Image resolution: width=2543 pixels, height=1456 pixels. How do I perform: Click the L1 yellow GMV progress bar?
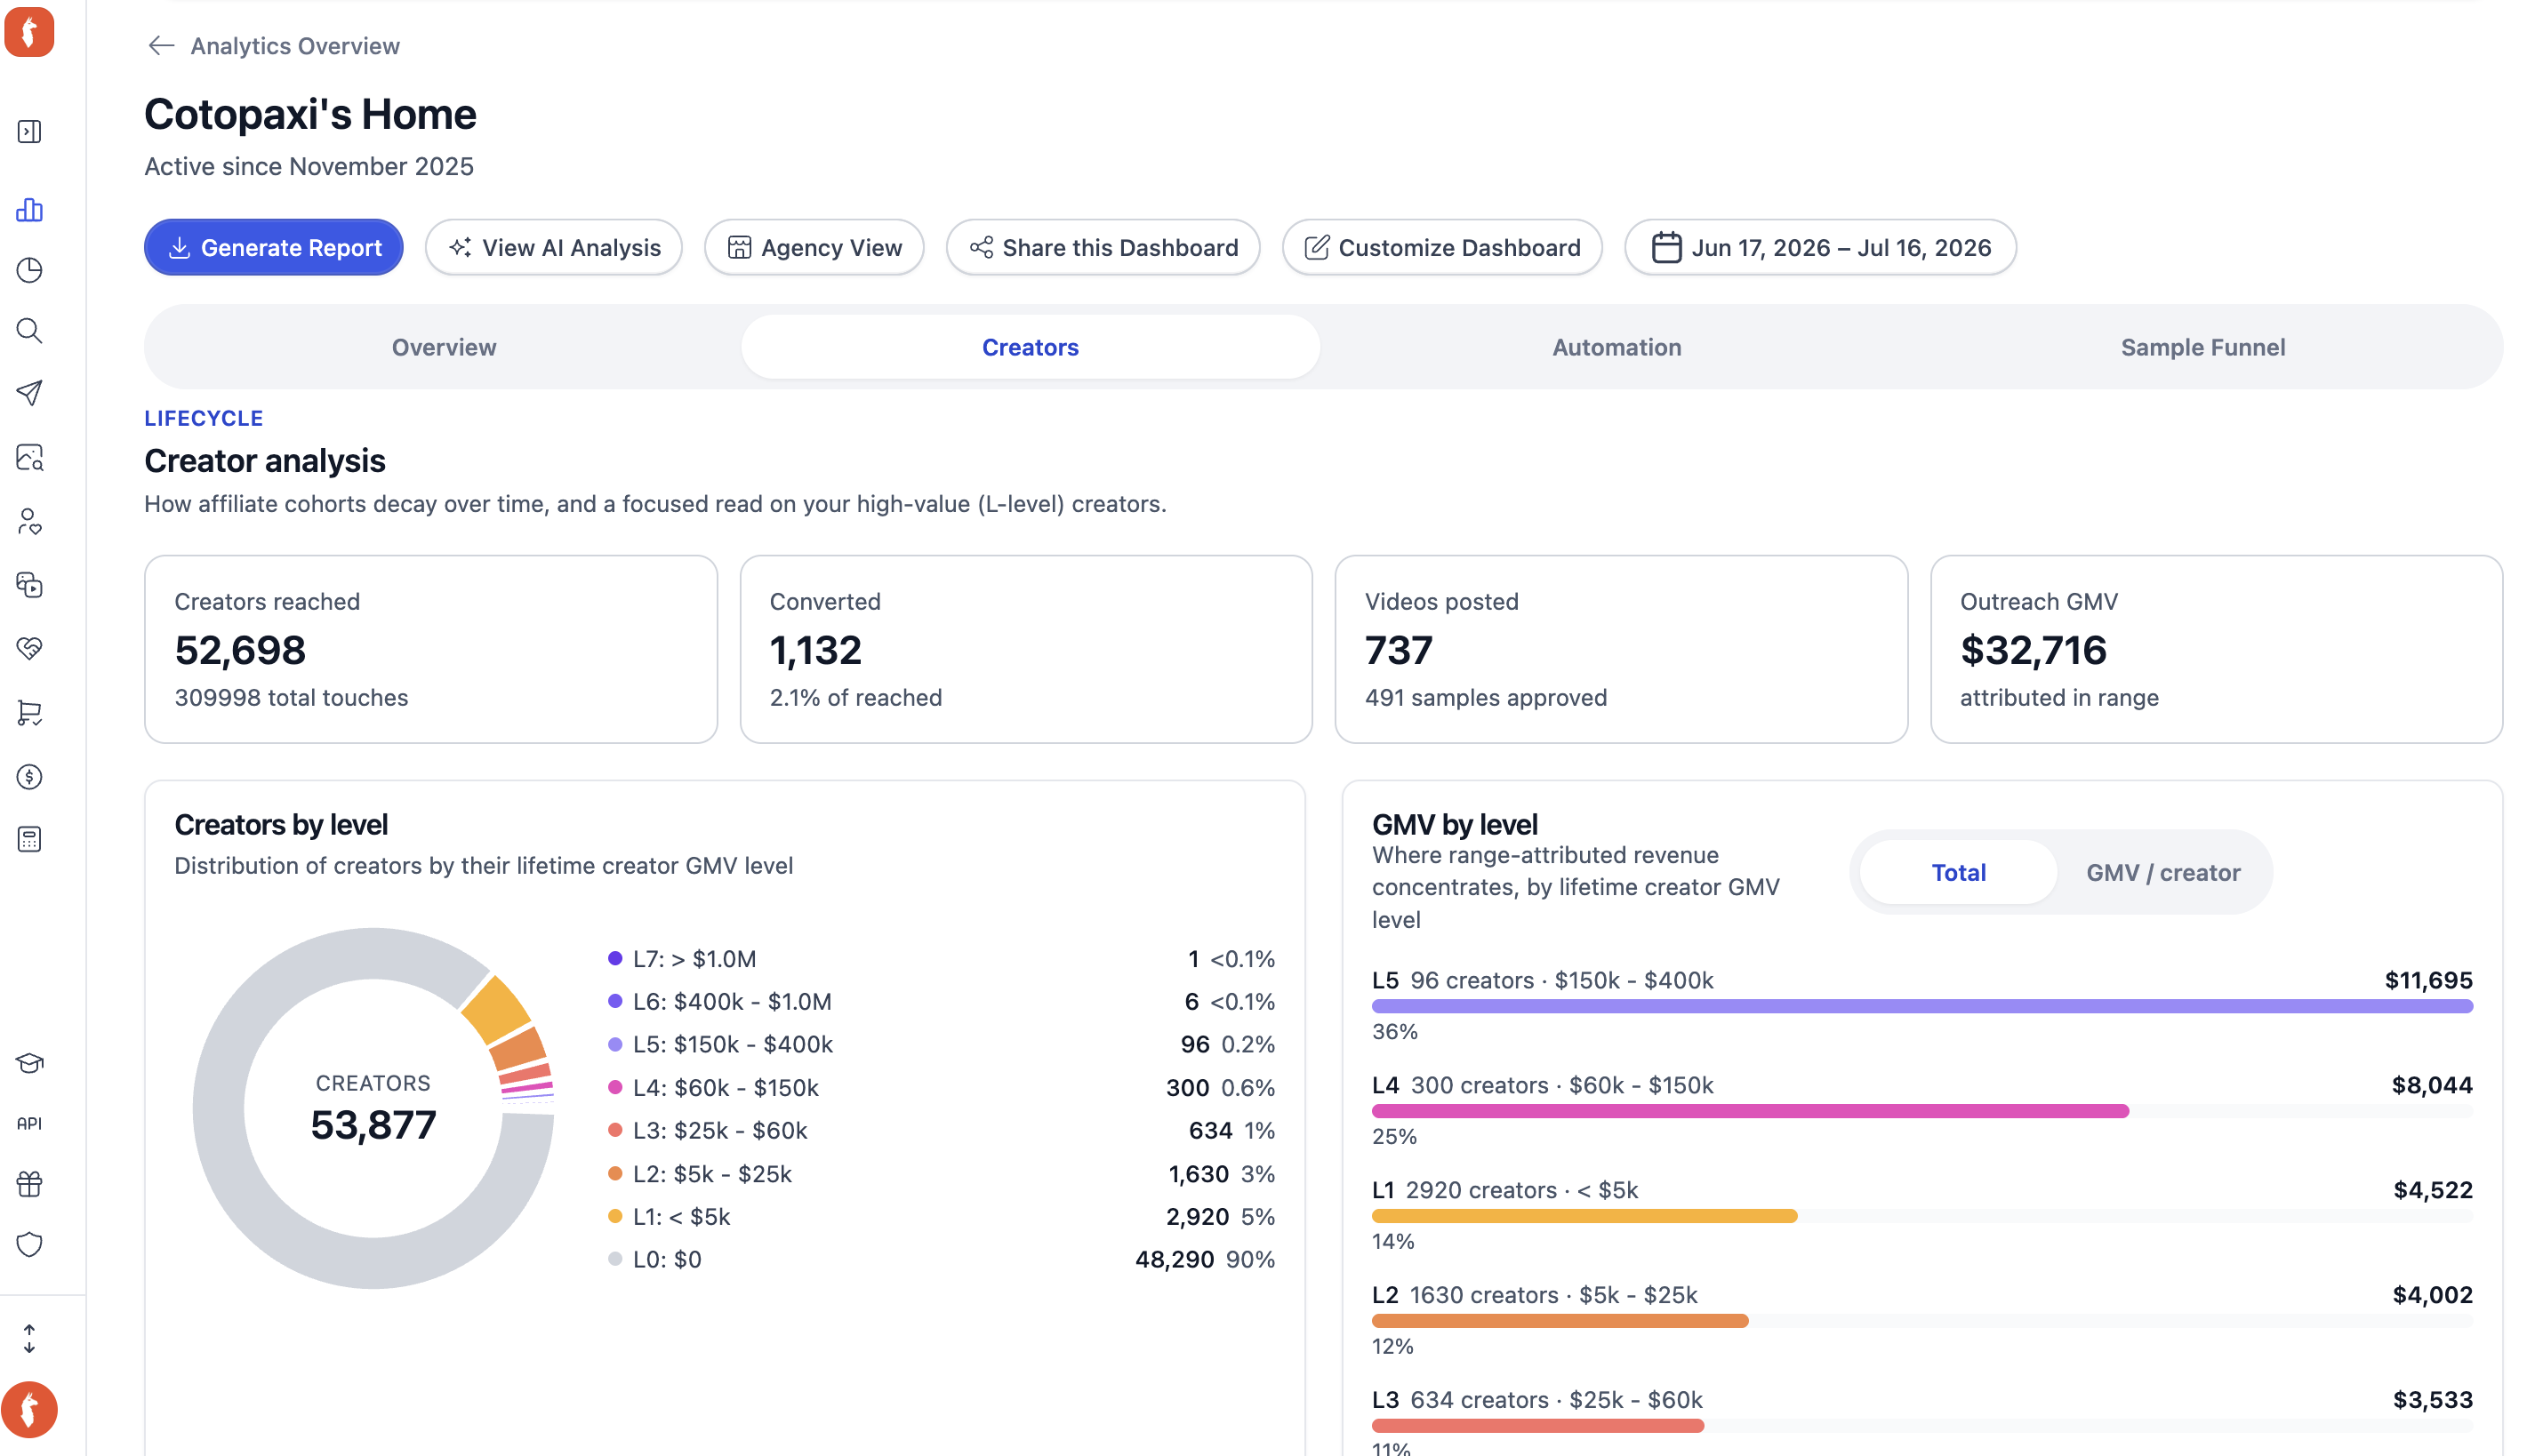click(1584, 1216)
